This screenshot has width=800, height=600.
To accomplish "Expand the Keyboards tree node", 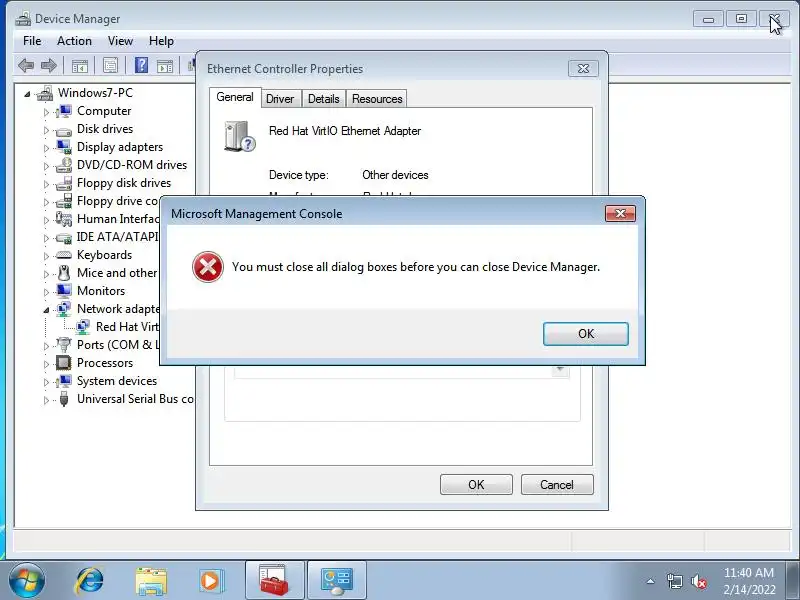I will click(x=46, y=256).
